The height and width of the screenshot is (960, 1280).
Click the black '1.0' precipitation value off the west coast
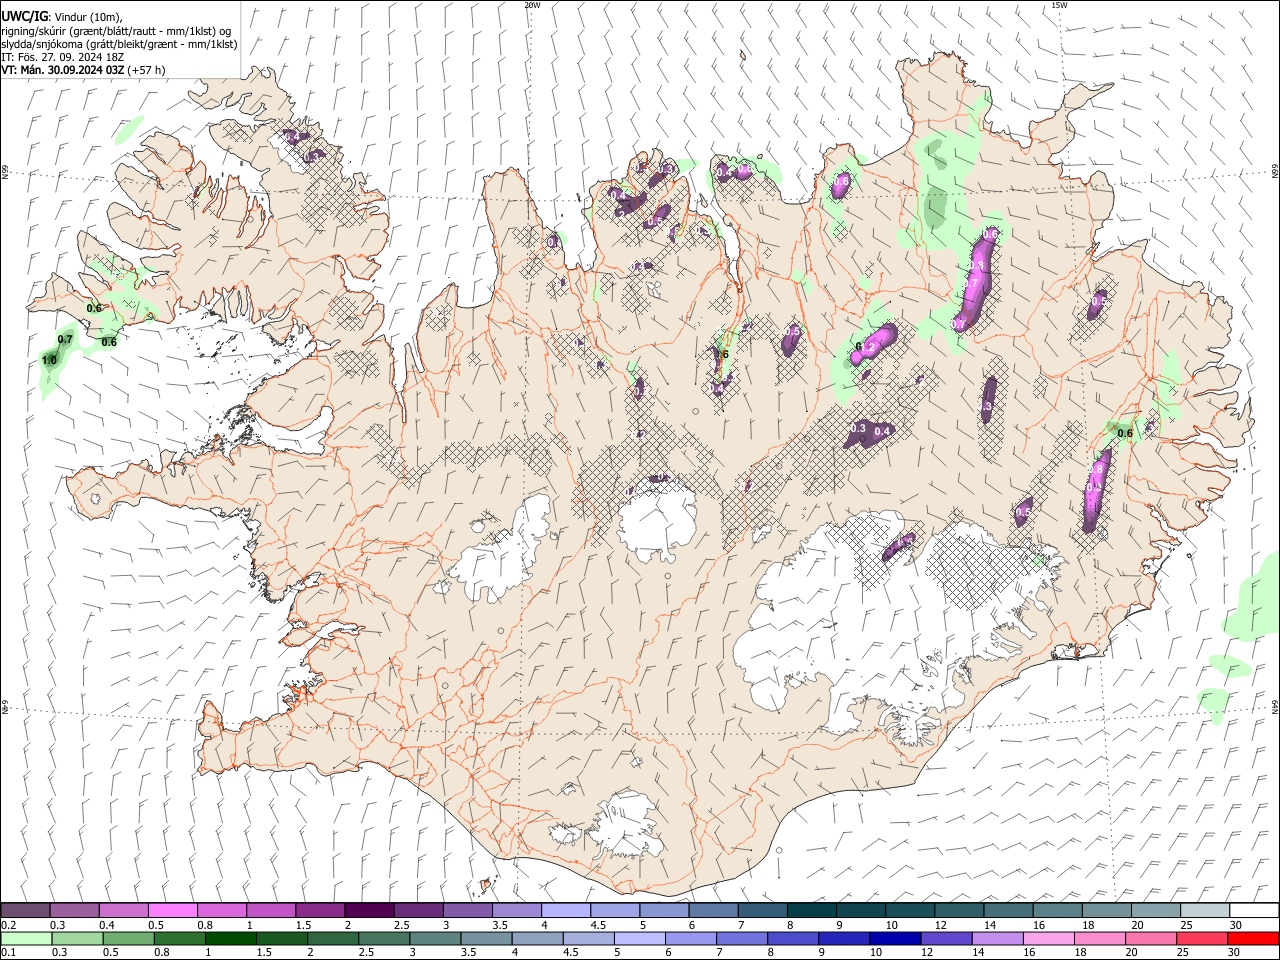(x=49, y=360)
